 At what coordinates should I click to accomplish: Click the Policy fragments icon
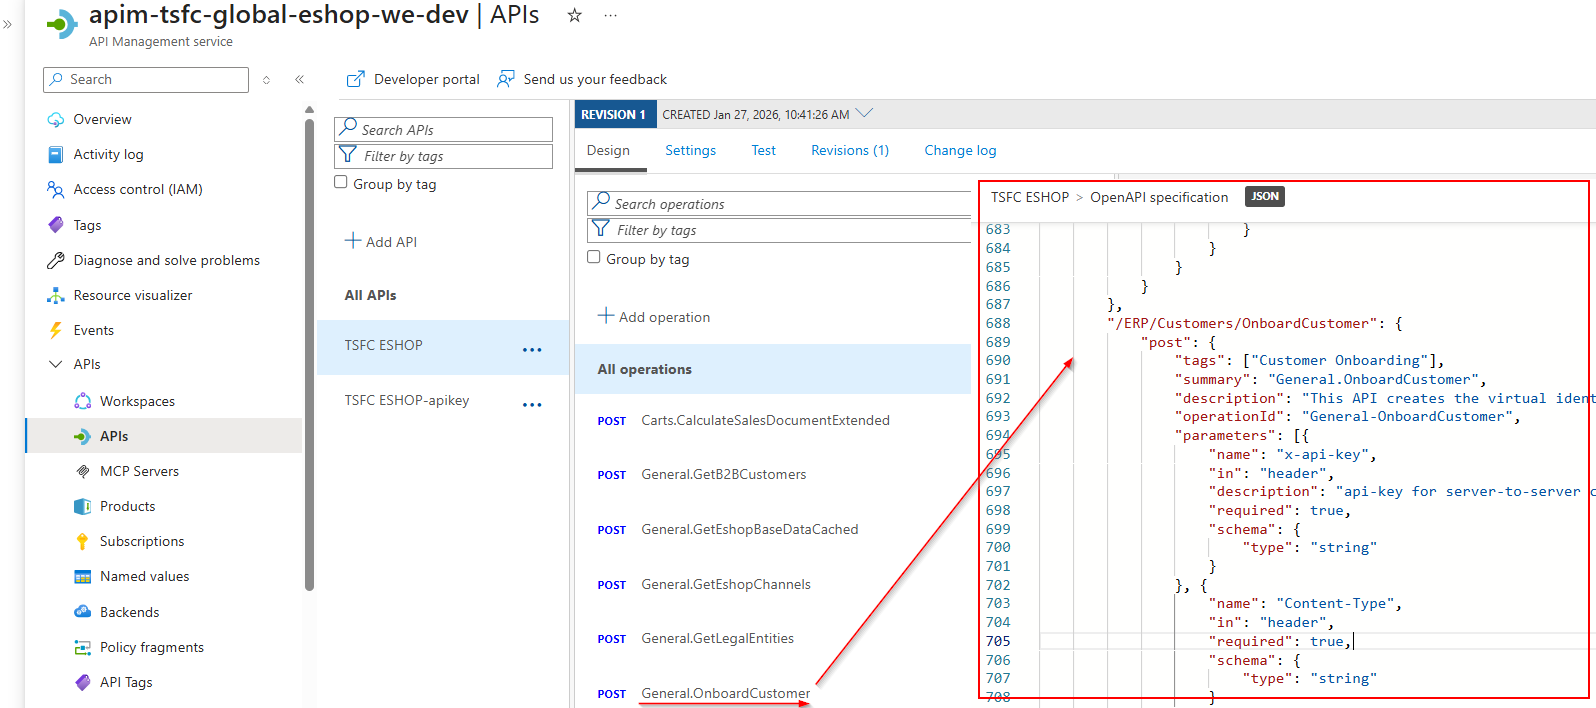click(x=83, y=648)
